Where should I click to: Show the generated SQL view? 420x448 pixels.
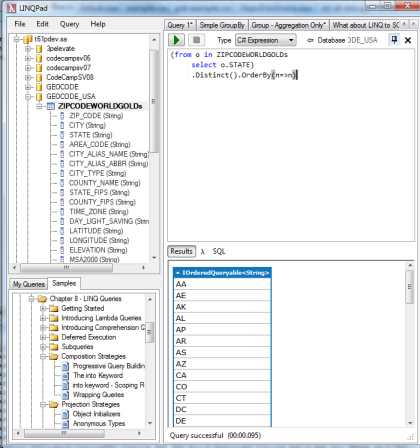pos(219,251)
